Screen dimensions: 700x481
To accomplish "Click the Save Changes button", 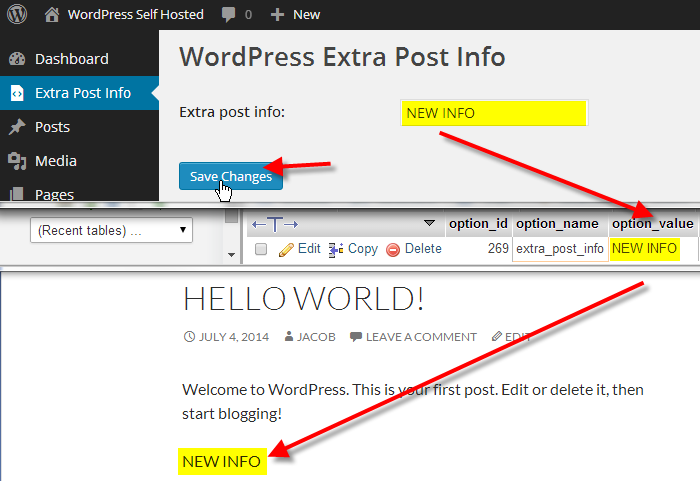I will tap(231, 176).
